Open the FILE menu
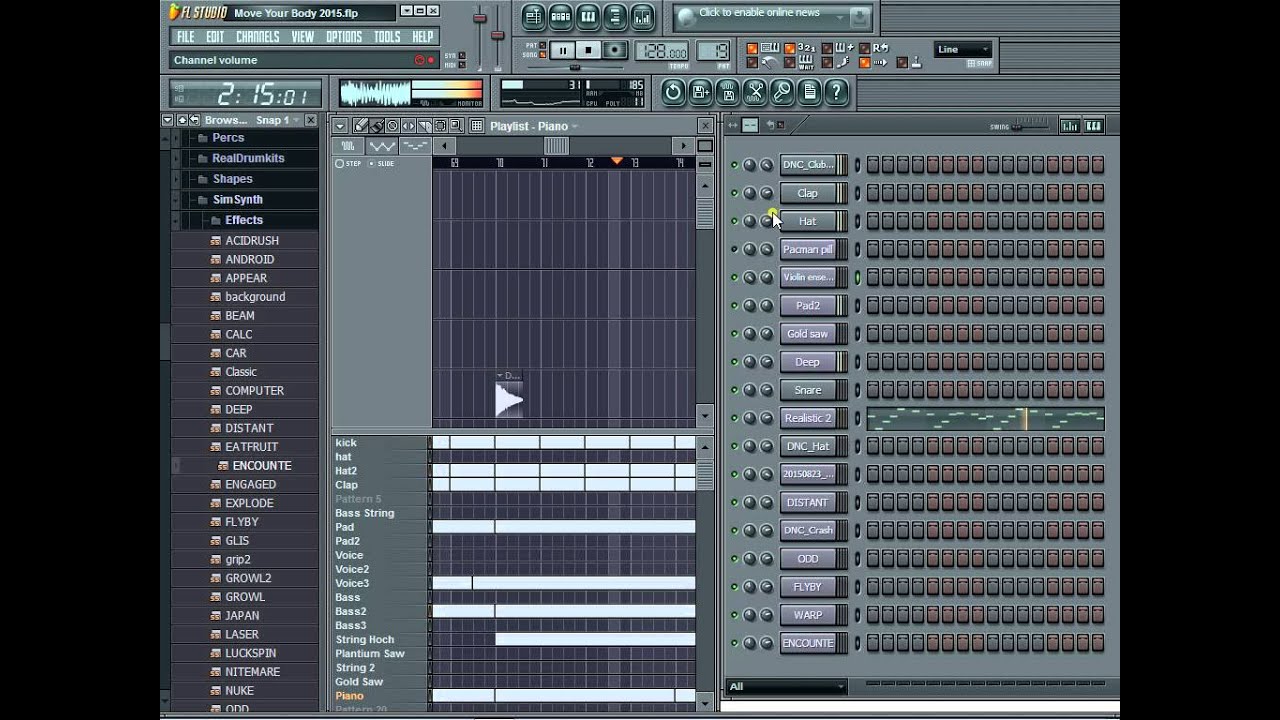This screenshot has height=720, width=1280. [x=186, y=37]
